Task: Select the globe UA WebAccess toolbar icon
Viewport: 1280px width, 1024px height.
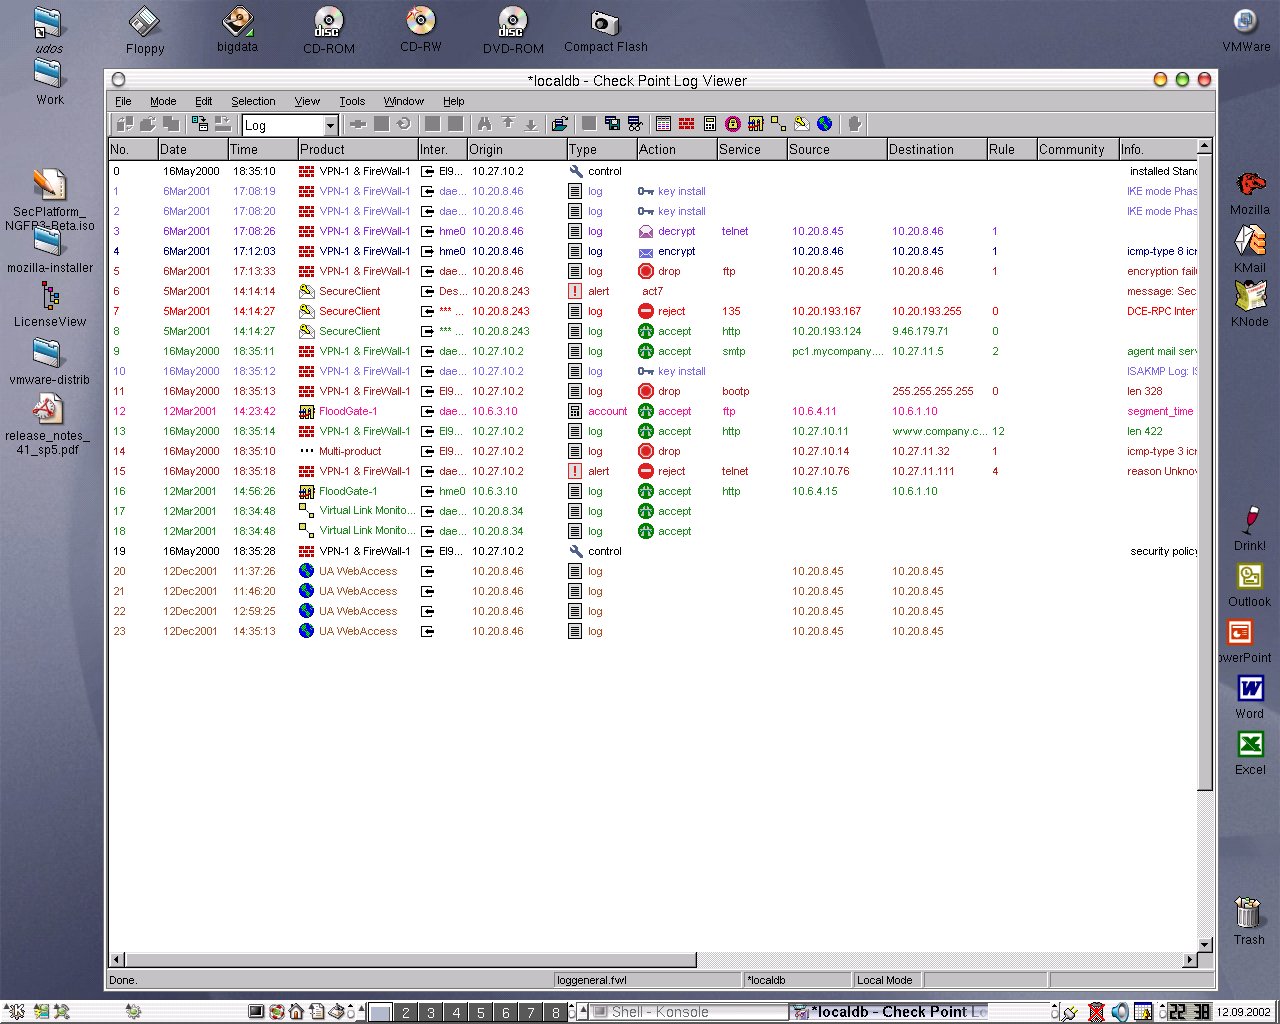Action: pos(825,124)
